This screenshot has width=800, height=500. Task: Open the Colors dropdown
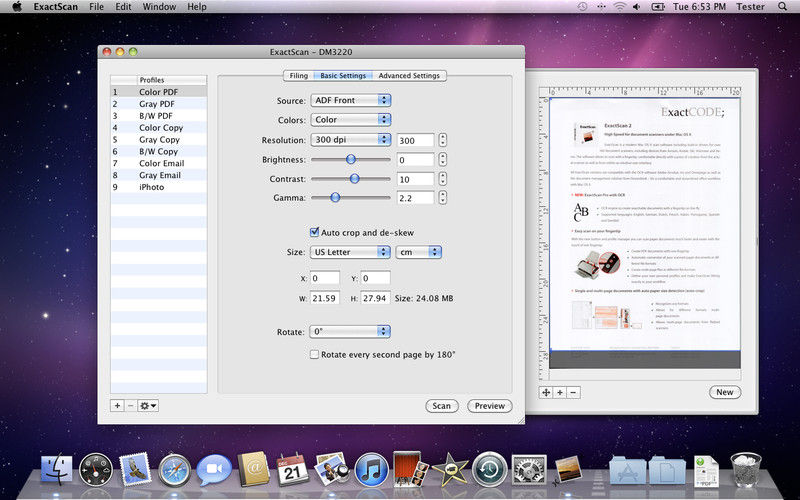point(351,119)
